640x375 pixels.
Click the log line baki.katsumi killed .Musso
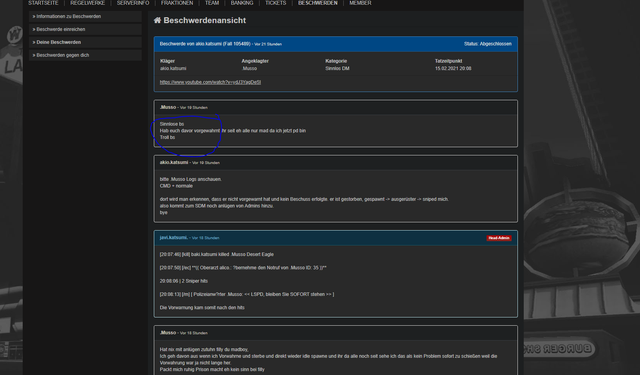(217, 254)
